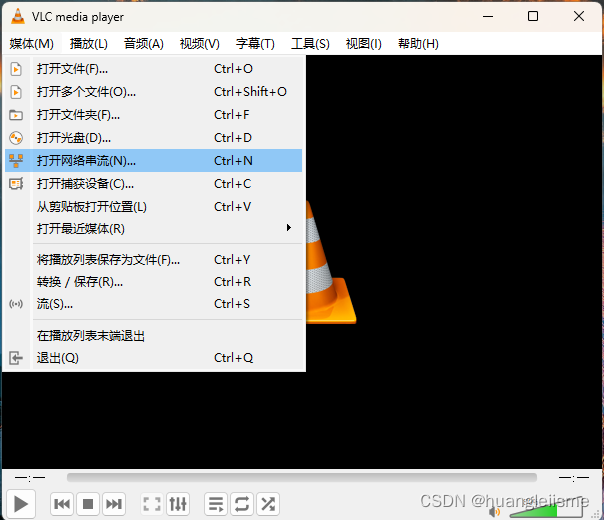
Task: Minimize the VLC window
Action: click(488, 16)
